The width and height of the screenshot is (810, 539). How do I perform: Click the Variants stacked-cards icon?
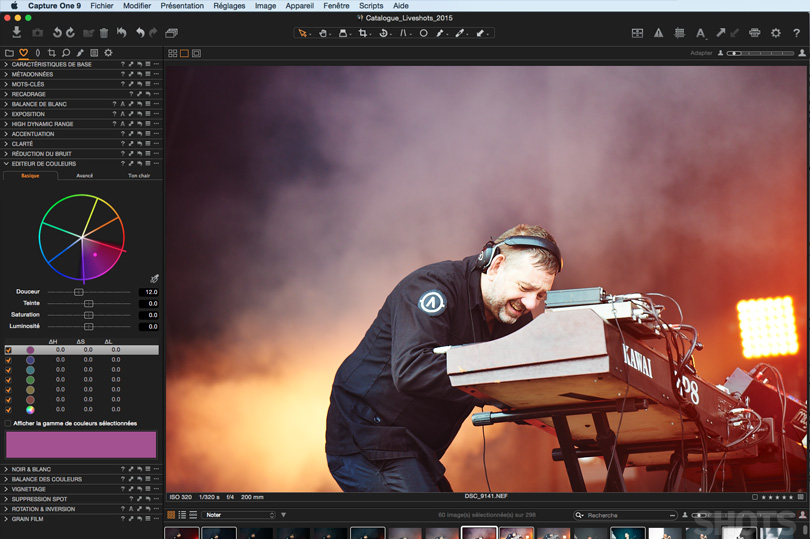172,33
